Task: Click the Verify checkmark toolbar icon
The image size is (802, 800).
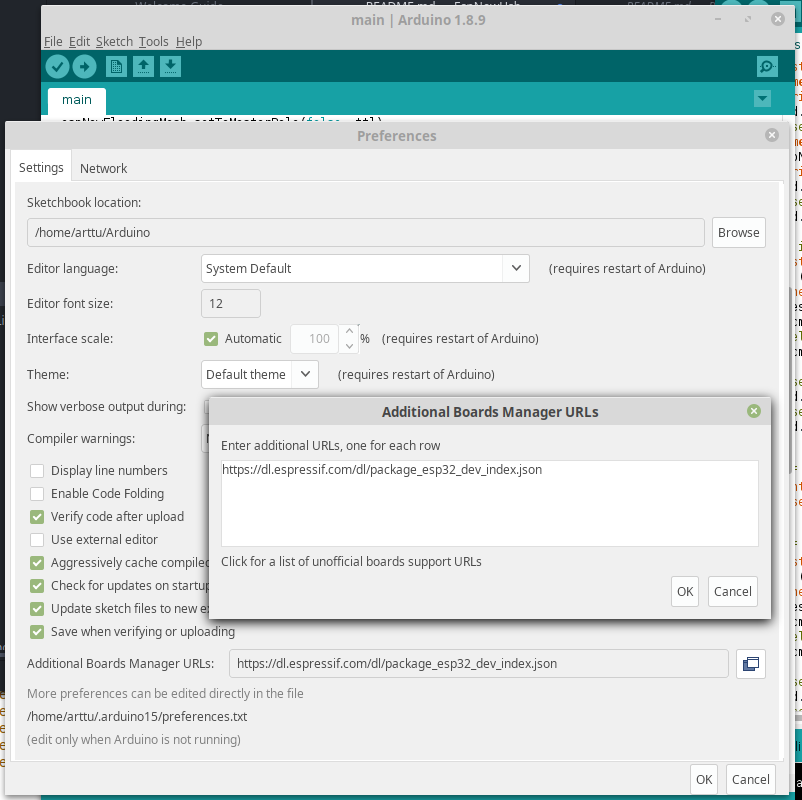Action: pos(57,66)
